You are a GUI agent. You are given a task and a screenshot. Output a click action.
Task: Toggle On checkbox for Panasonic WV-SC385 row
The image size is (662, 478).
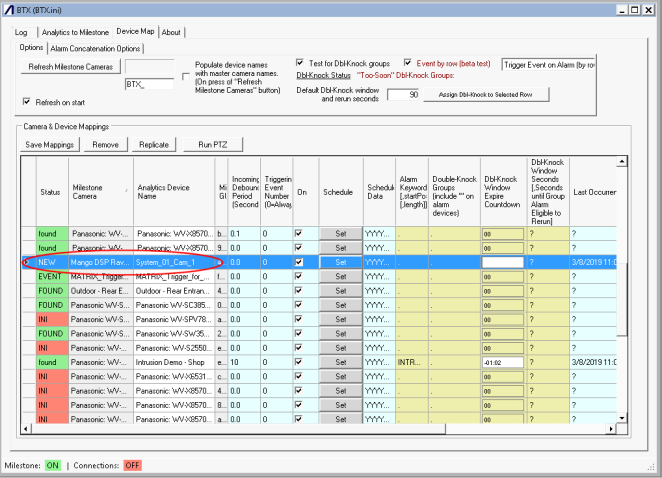click(298, 305)
